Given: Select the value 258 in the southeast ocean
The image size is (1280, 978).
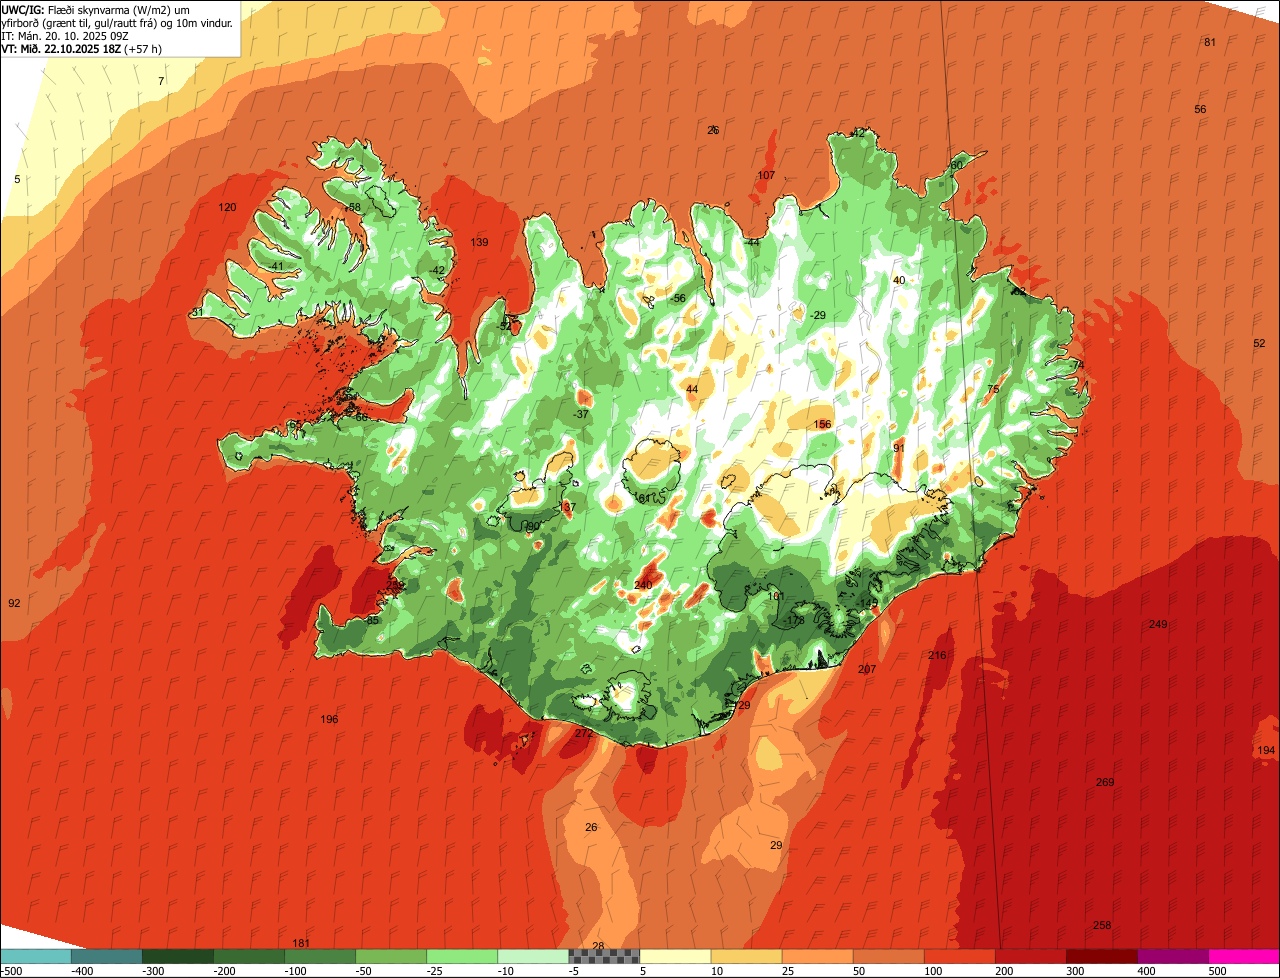Looking at the screenshot, I should (1102, 925).
